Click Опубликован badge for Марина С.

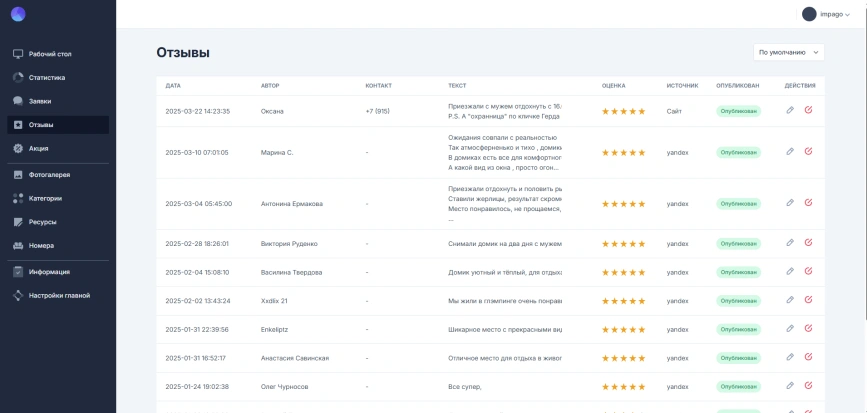coord(738,152)
